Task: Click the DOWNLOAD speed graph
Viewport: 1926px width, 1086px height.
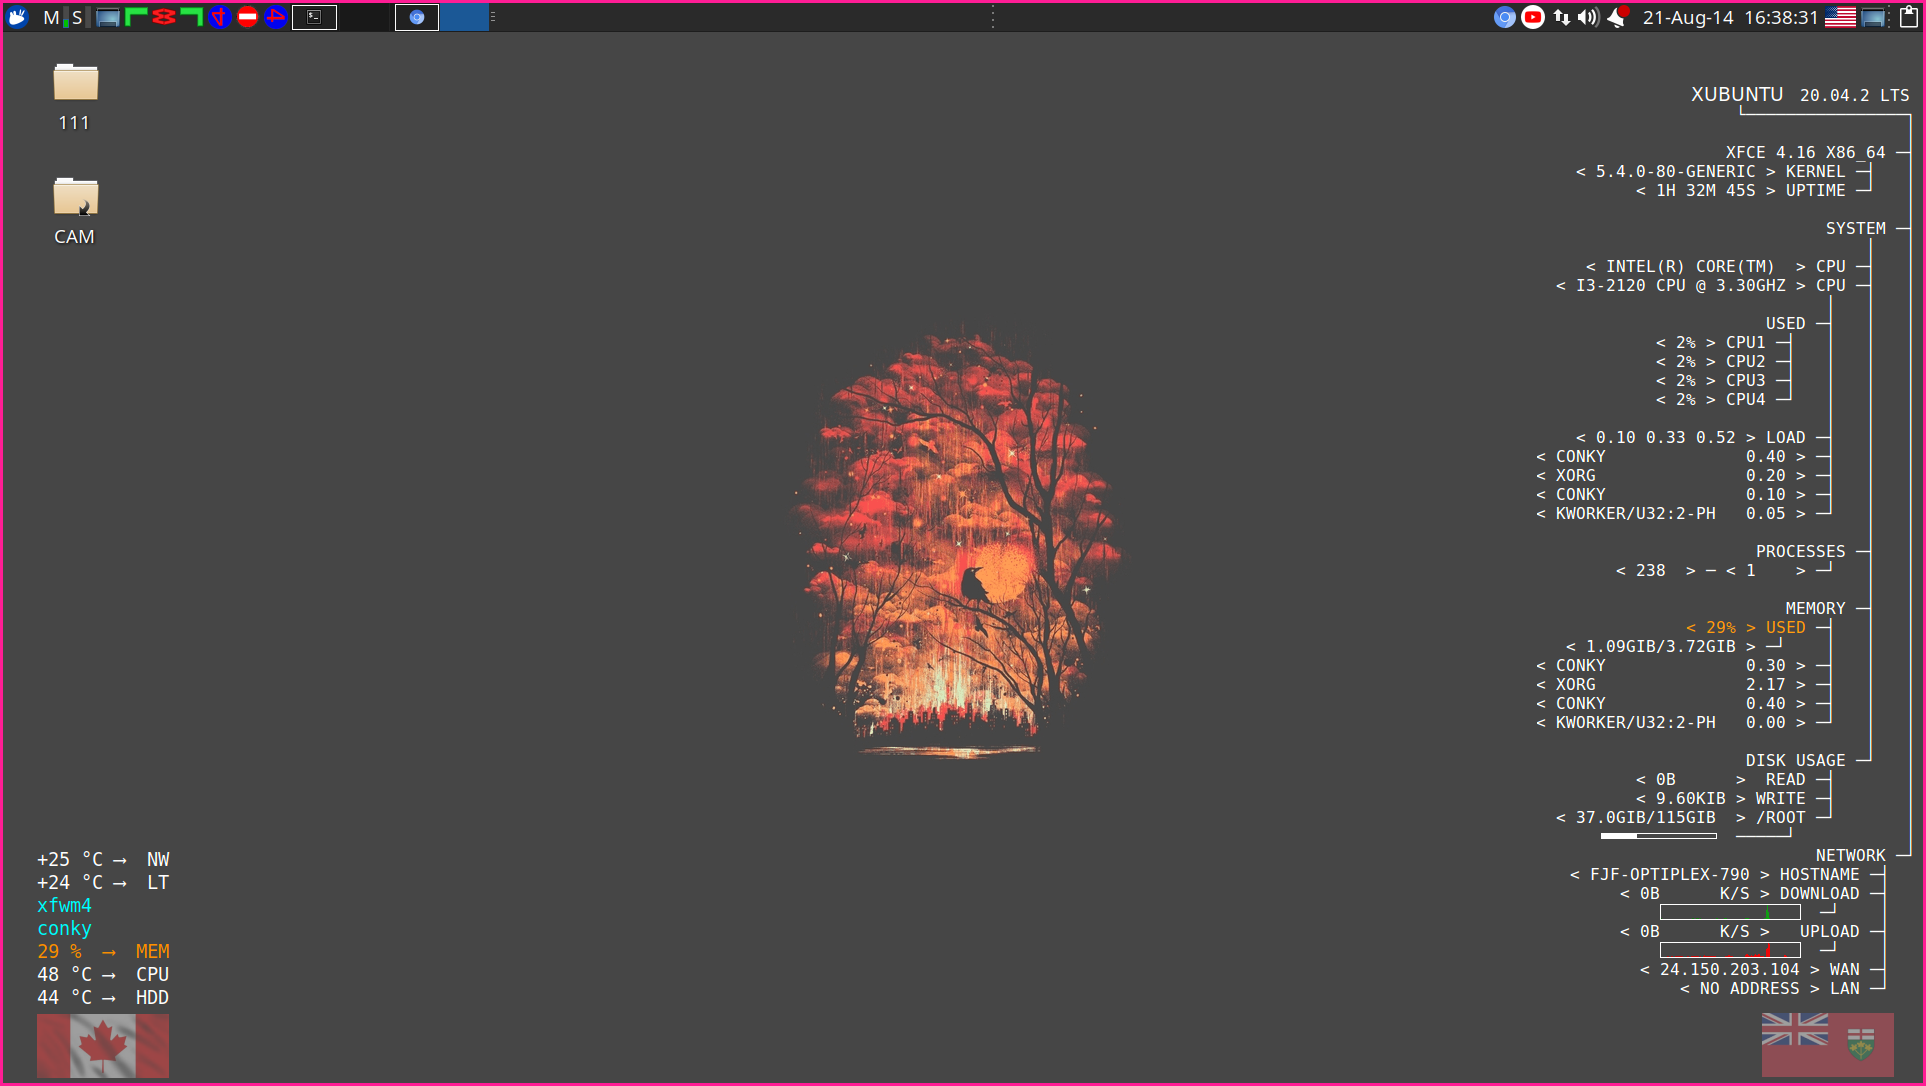Action: point(1730,912)
